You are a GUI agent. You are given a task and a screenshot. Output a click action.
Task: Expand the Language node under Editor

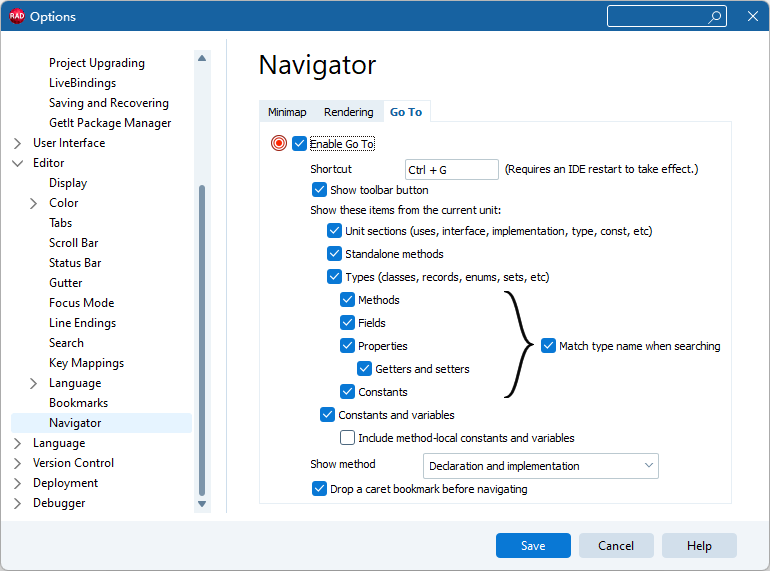[x=33, y=383]
